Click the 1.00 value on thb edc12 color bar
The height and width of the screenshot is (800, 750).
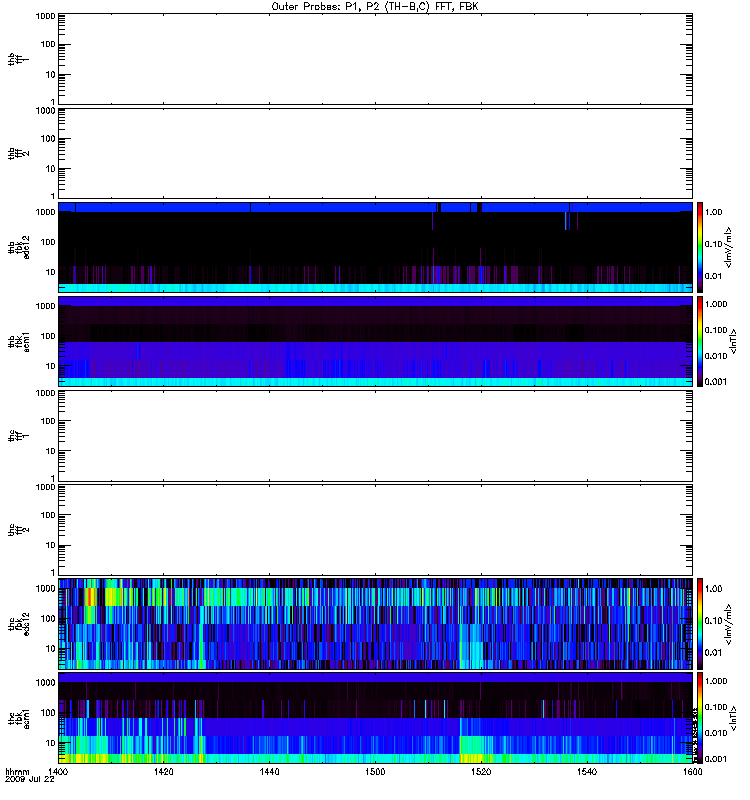coord(713,212)
